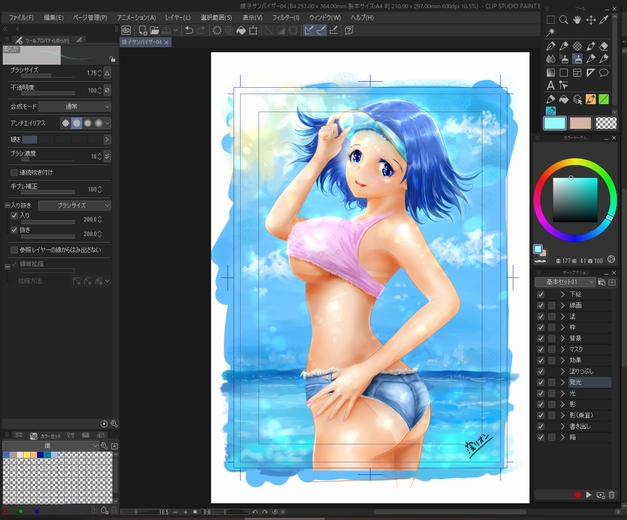
Task: Collapse the 入り抜き section toggle
Action: coord(7,205)
